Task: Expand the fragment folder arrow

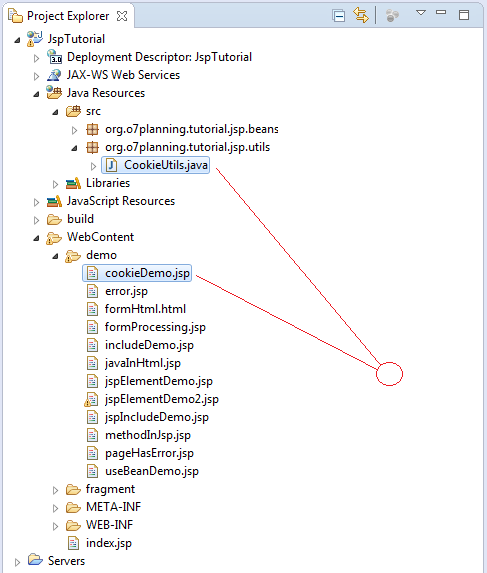Action: point(55,490)
